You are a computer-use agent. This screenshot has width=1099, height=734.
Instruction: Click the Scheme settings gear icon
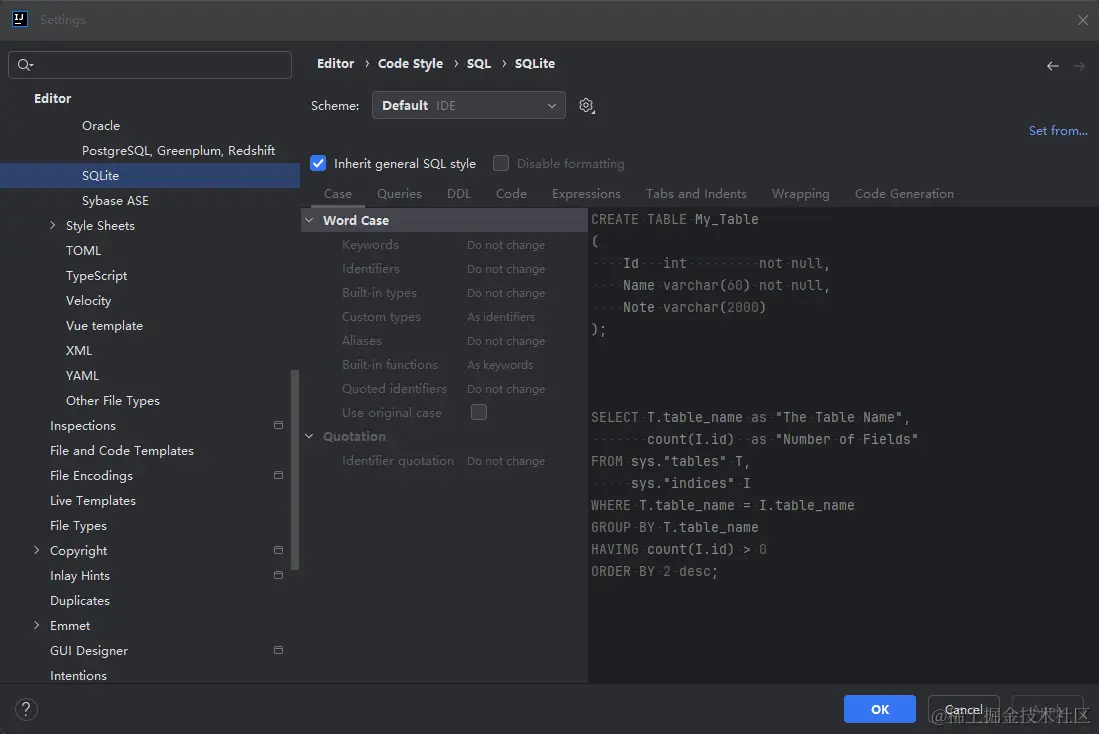(586, 105)
